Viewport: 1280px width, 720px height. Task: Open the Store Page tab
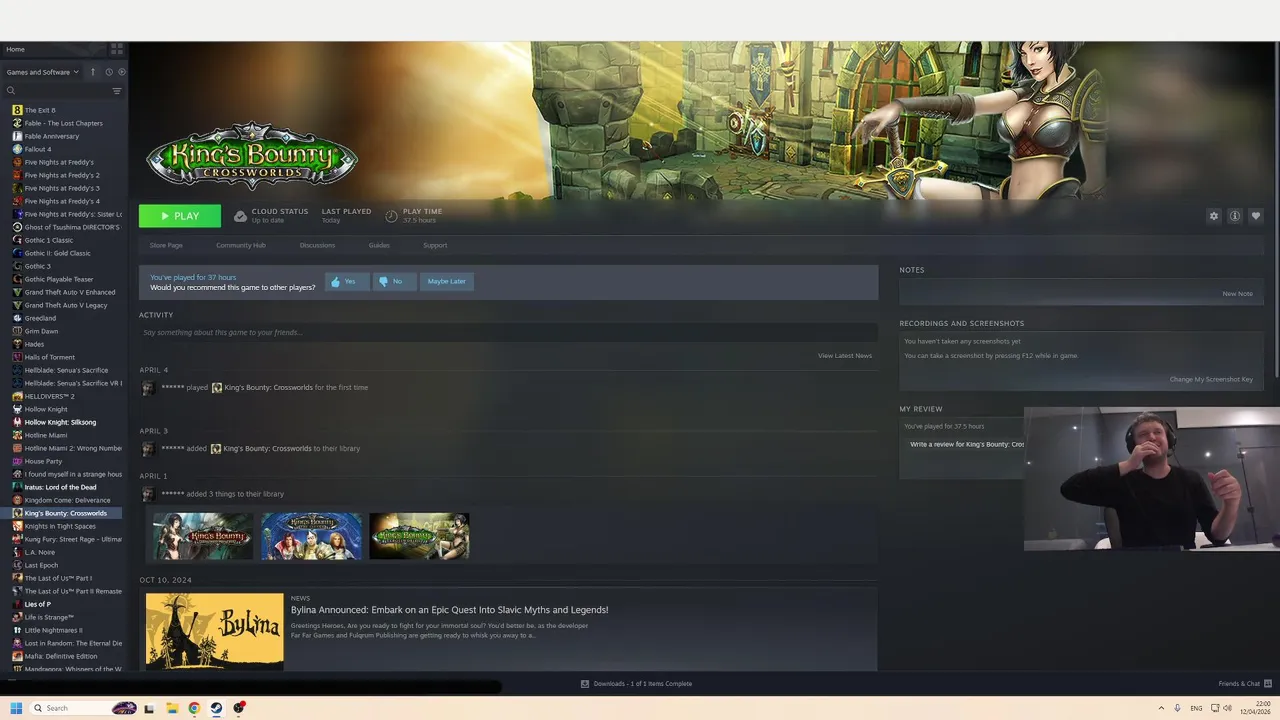click(166, 245)
